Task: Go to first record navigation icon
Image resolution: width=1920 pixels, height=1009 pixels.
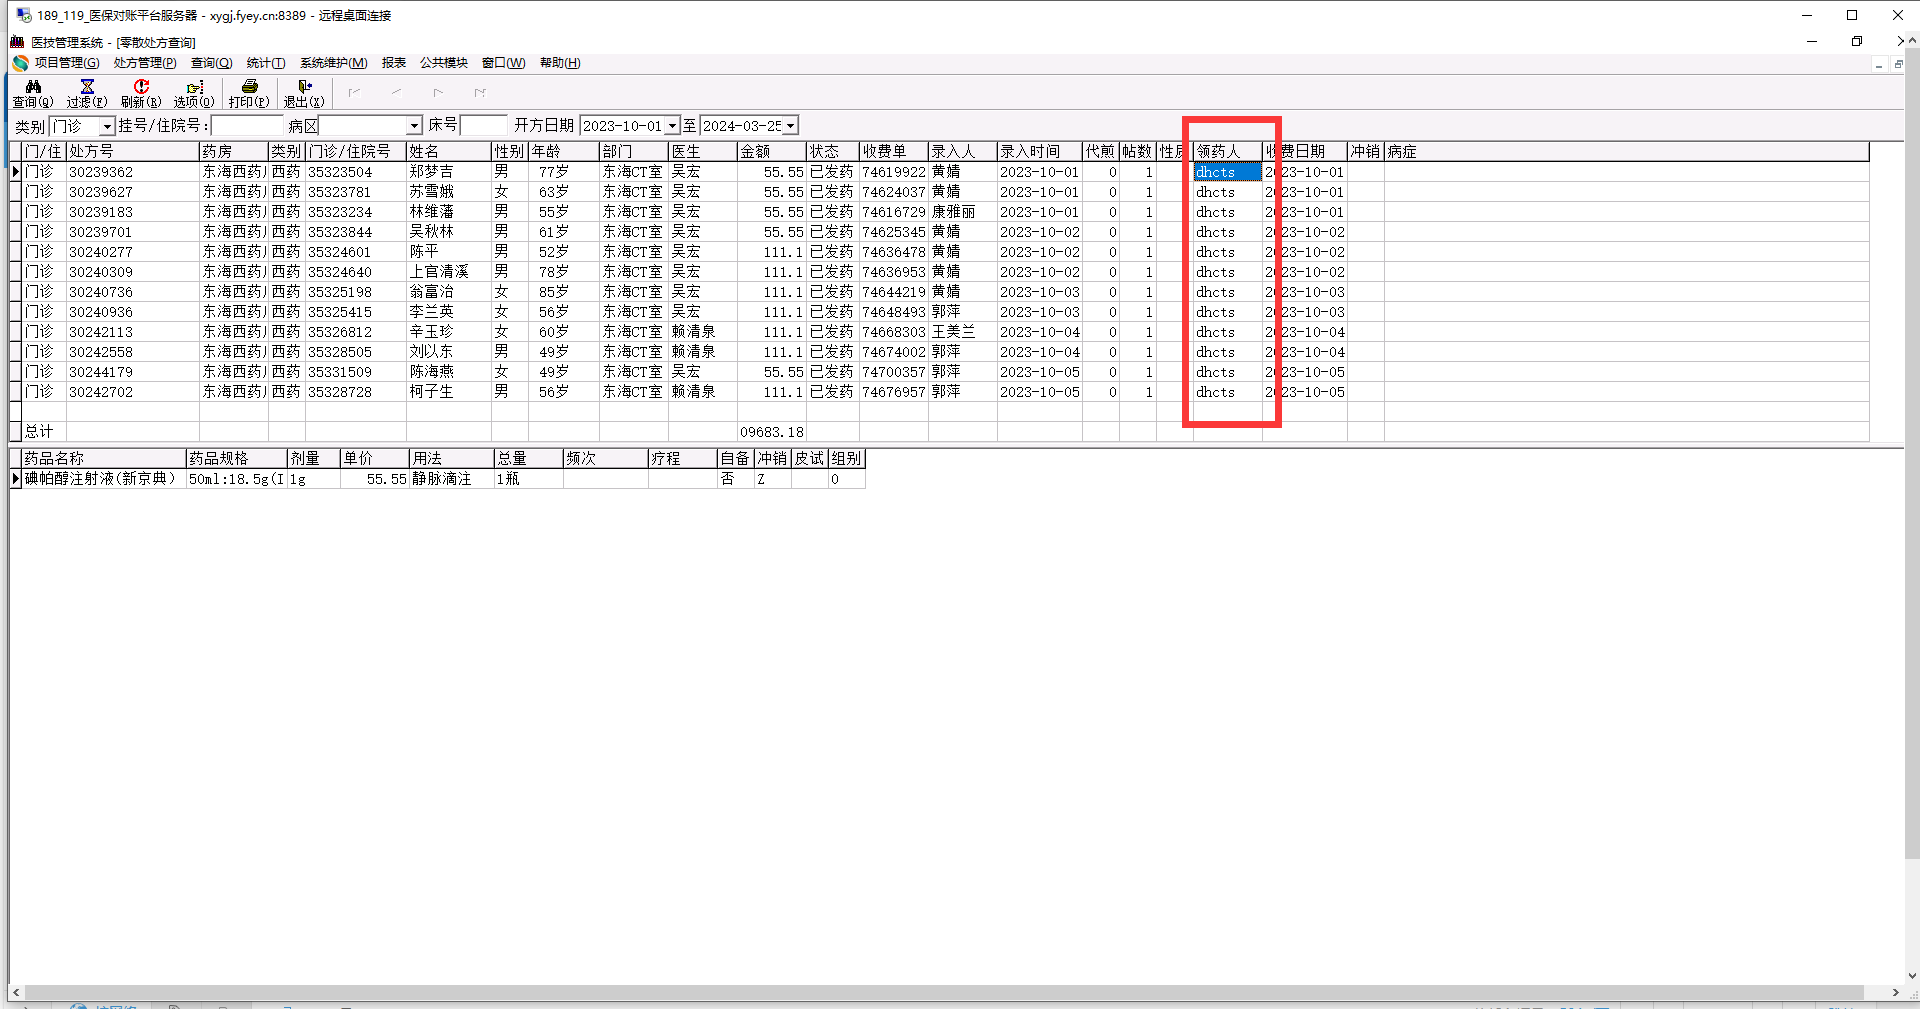Action: click(x=354, y=93)
